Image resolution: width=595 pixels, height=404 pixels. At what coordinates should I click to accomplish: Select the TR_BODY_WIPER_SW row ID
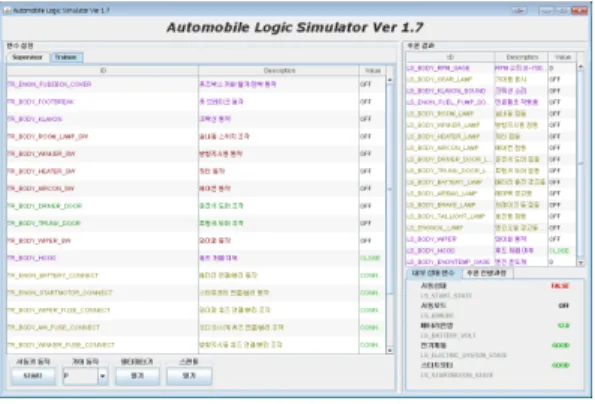pyautogui.click(x=39, y=241)
